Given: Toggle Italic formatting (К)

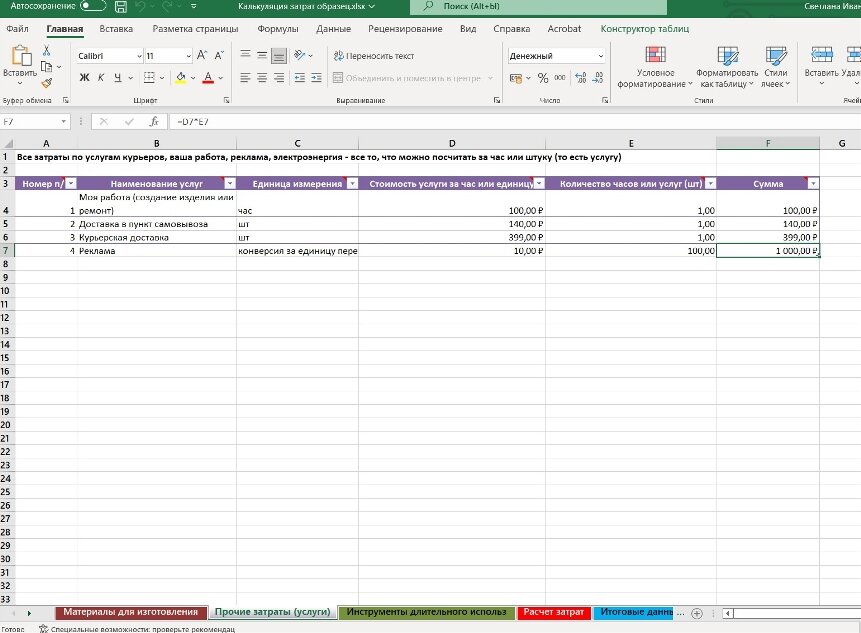Looking at the screenshot, I should [x=101, y=77].
